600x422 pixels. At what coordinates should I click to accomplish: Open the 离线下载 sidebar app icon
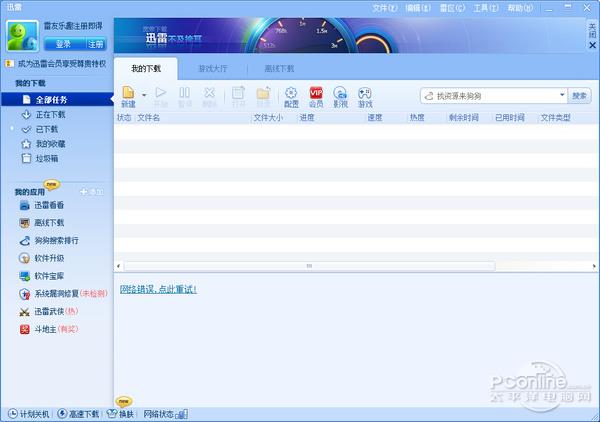tap(24, 223)
